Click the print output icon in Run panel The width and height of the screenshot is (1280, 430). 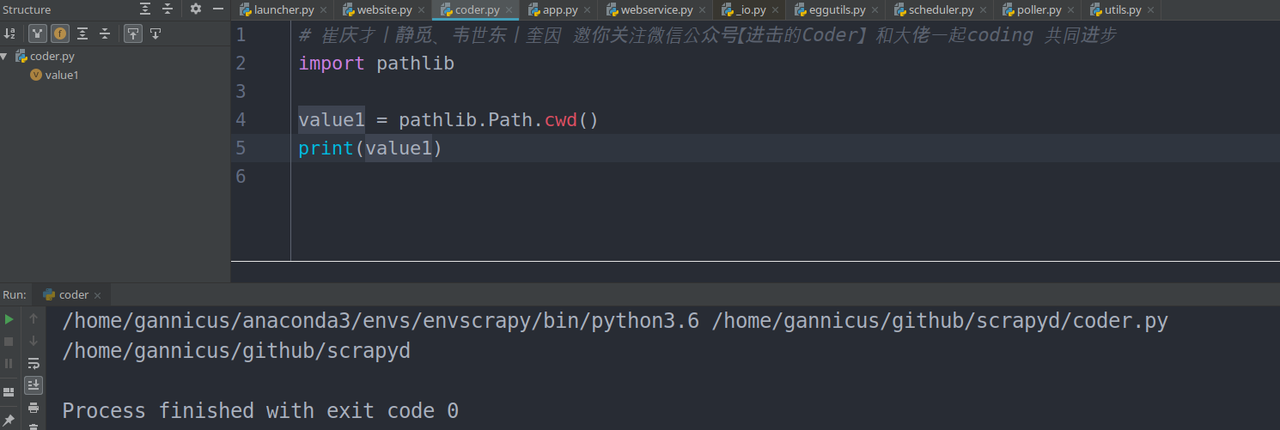point(33,408)
